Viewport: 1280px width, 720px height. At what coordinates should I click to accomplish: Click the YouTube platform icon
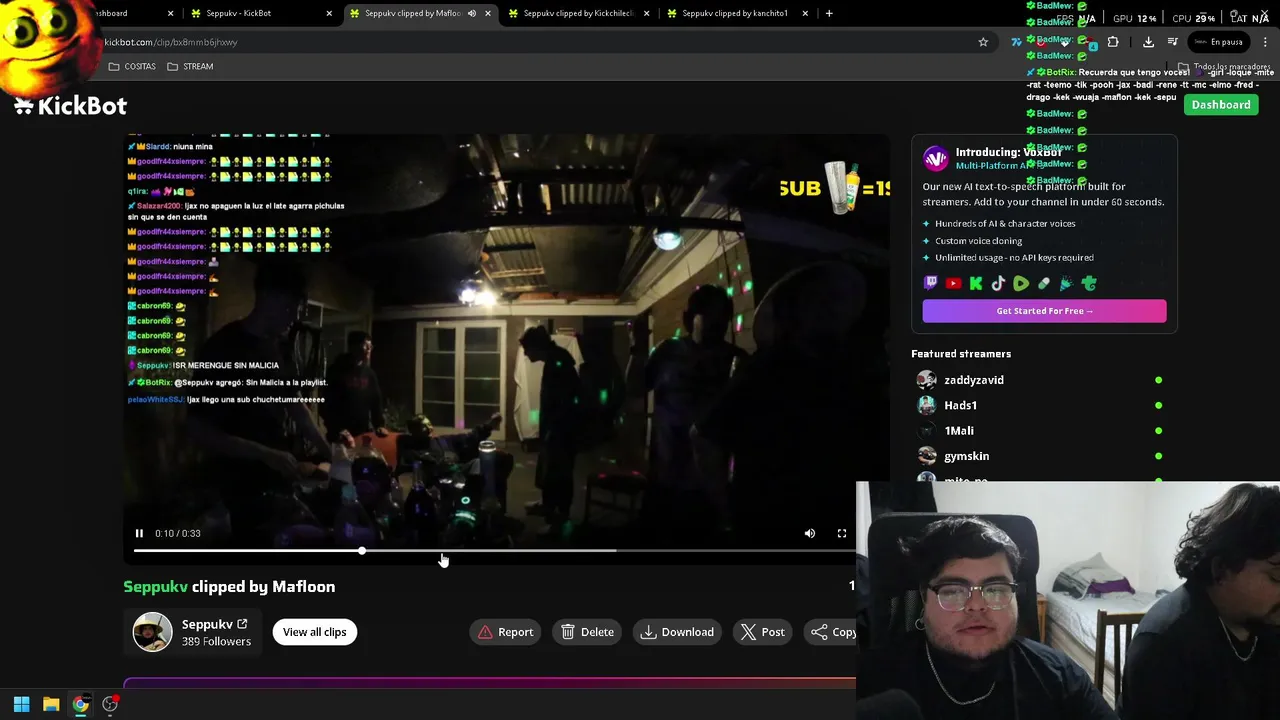pos(953,284)
